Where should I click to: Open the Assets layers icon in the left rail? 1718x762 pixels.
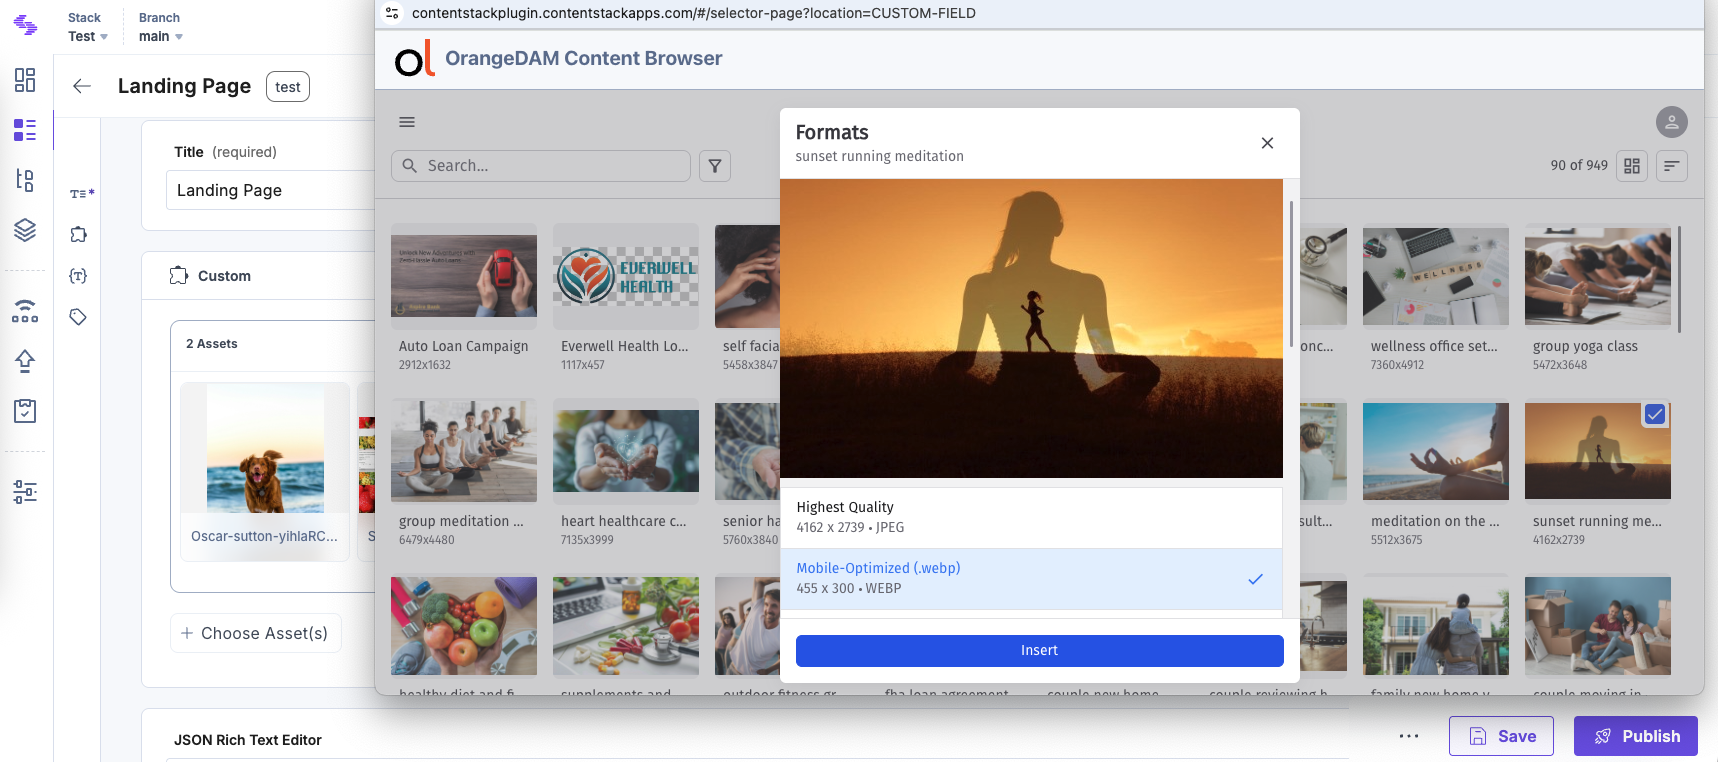[25, 230]
